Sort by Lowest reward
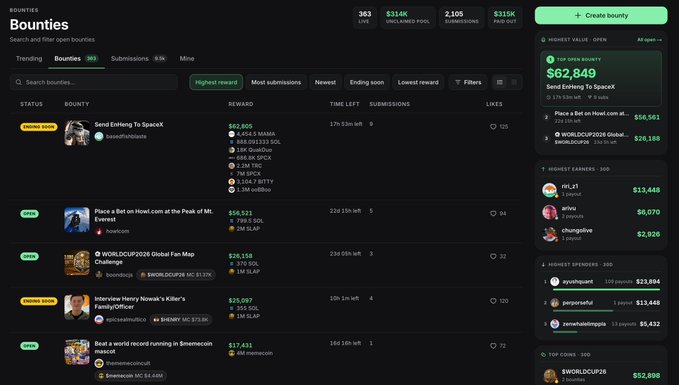The height and width of the screenshot is (385, 679). point(418,82)
